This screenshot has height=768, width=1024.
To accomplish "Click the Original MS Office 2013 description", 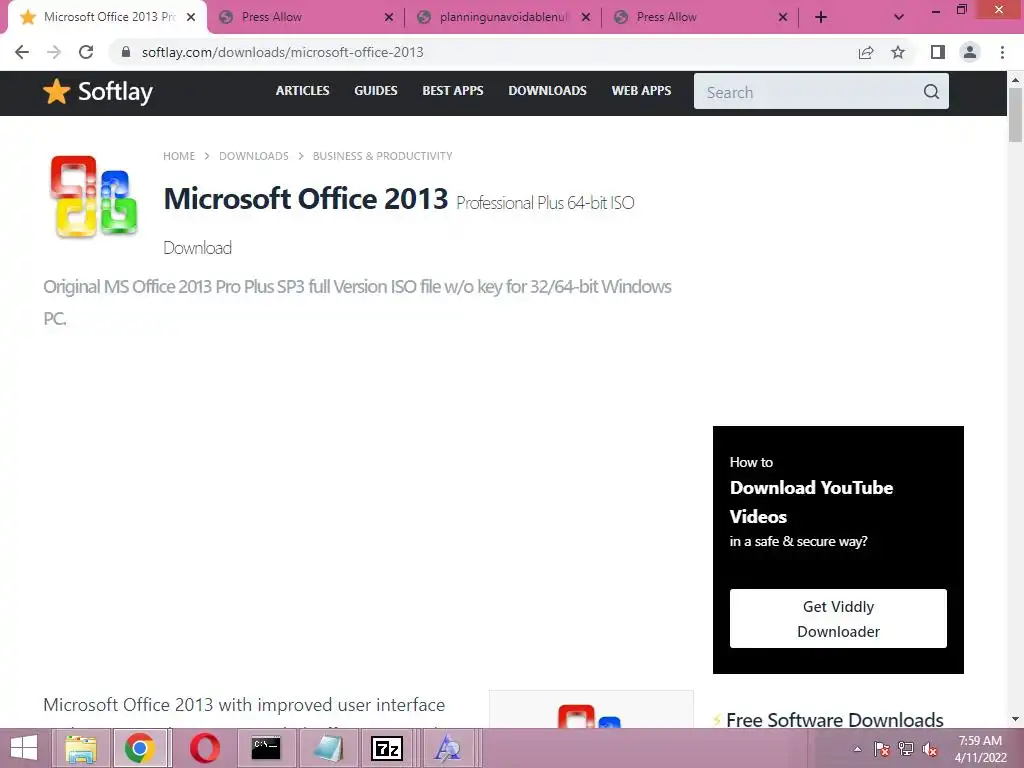I will click(x=357, y=302).
